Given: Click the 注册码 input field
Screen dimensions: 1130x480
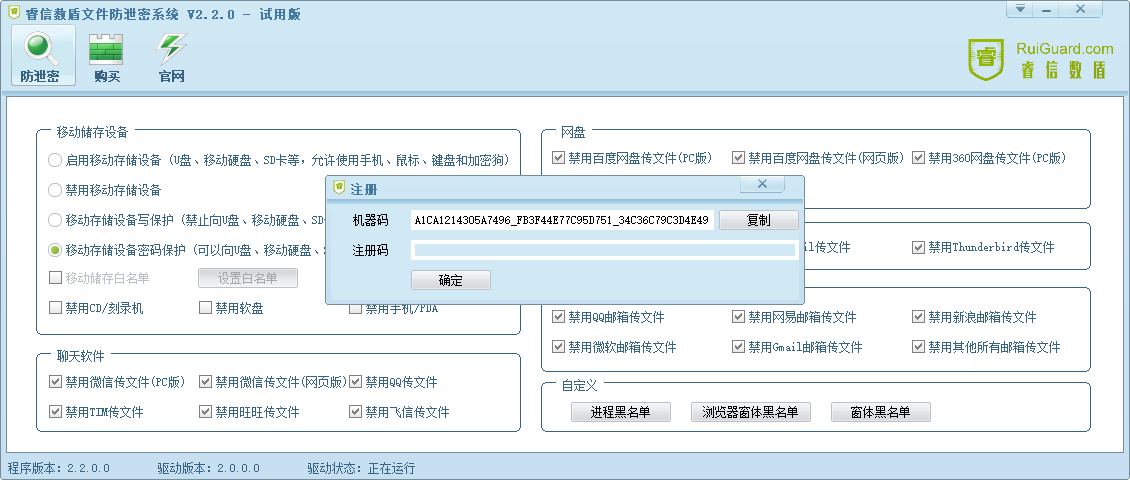Looking at the screenshot, I should click(x=605, y=250).
